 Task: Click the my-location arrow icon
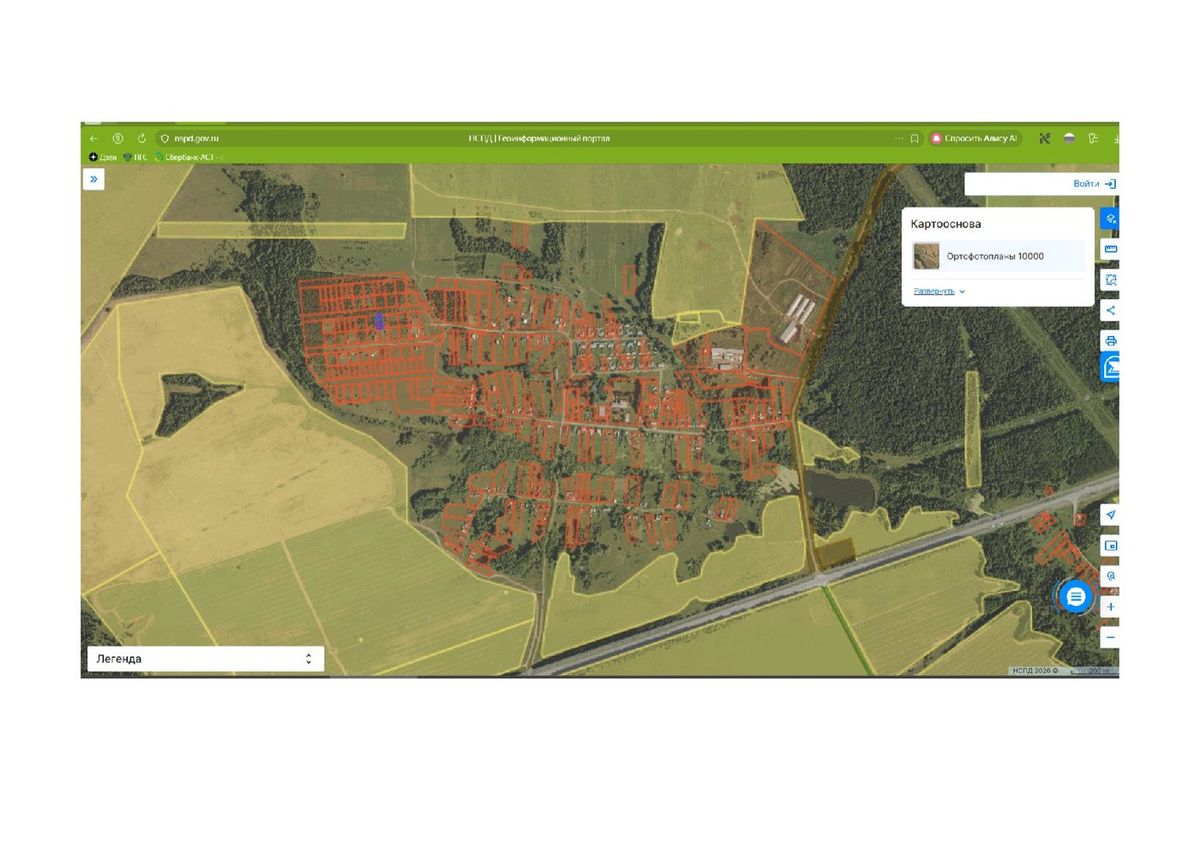point(1110,515)
